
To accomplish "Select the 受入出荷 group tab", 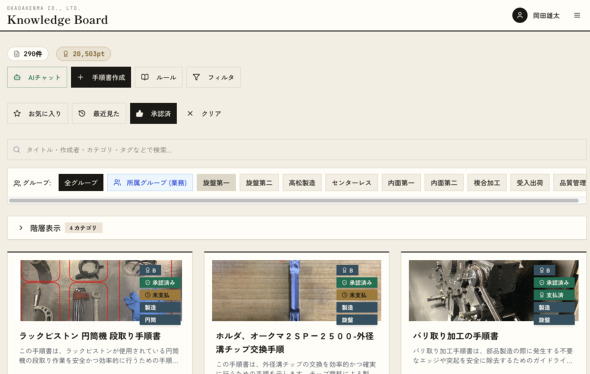I will click(530, 182).
